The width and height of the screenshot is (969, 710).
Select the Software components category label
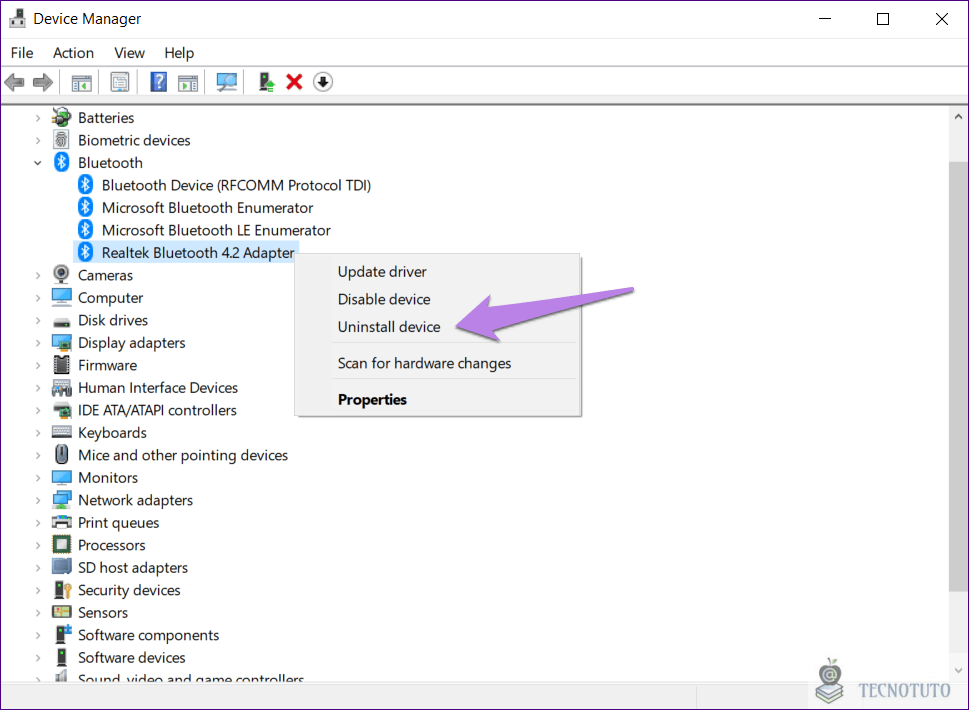tap(148, 635)
